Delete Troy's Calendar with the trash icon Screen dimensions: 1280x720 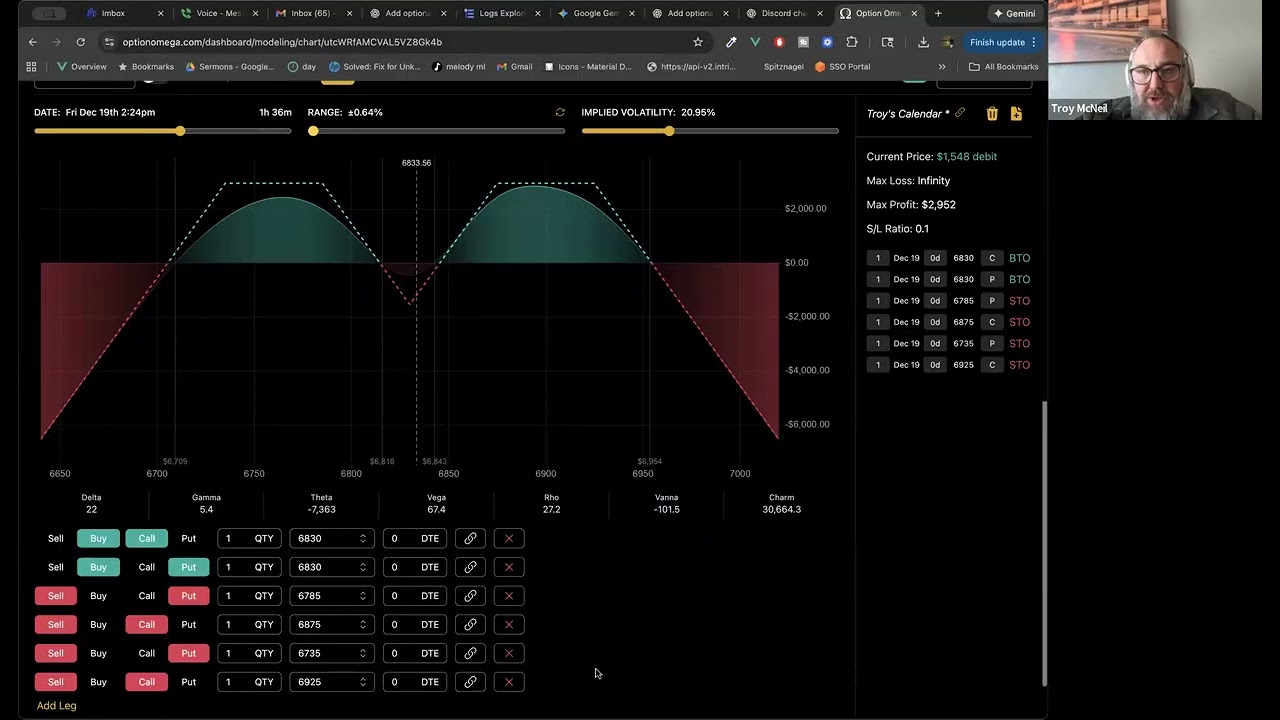click(992, 114)
